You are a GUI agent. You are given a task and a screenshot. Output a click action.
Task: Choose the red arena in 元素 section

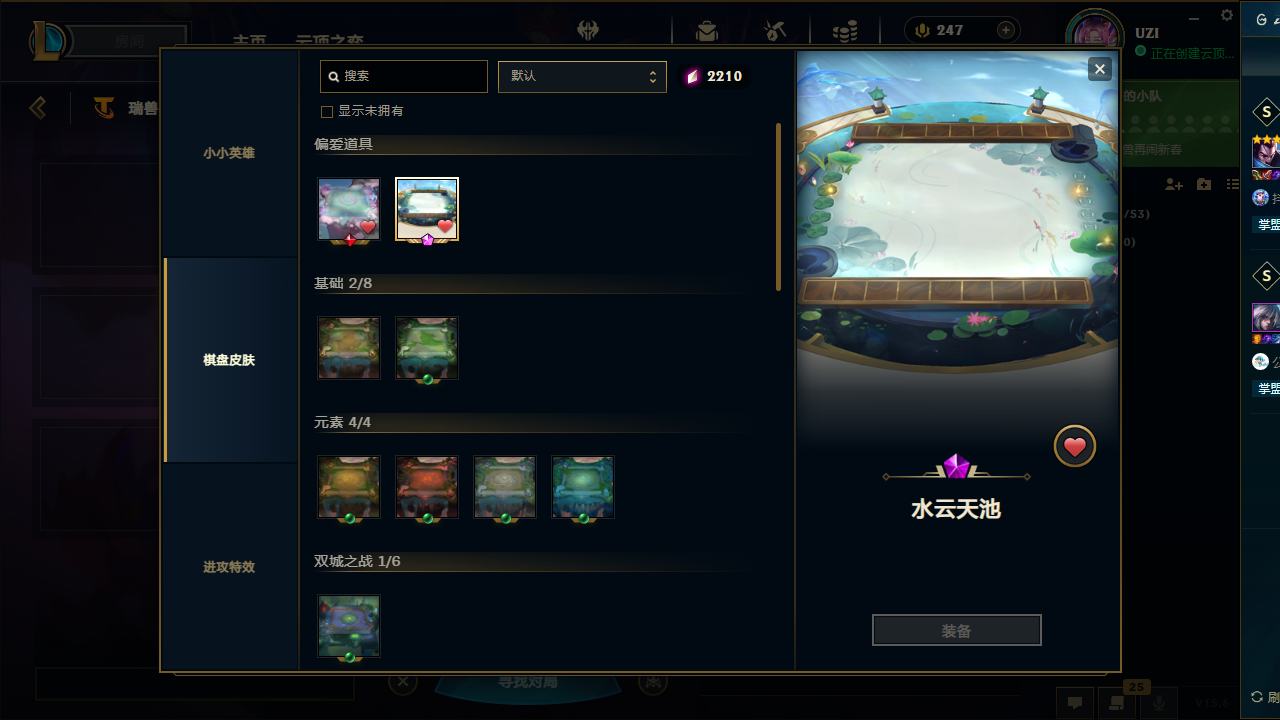tap(427, 487)
